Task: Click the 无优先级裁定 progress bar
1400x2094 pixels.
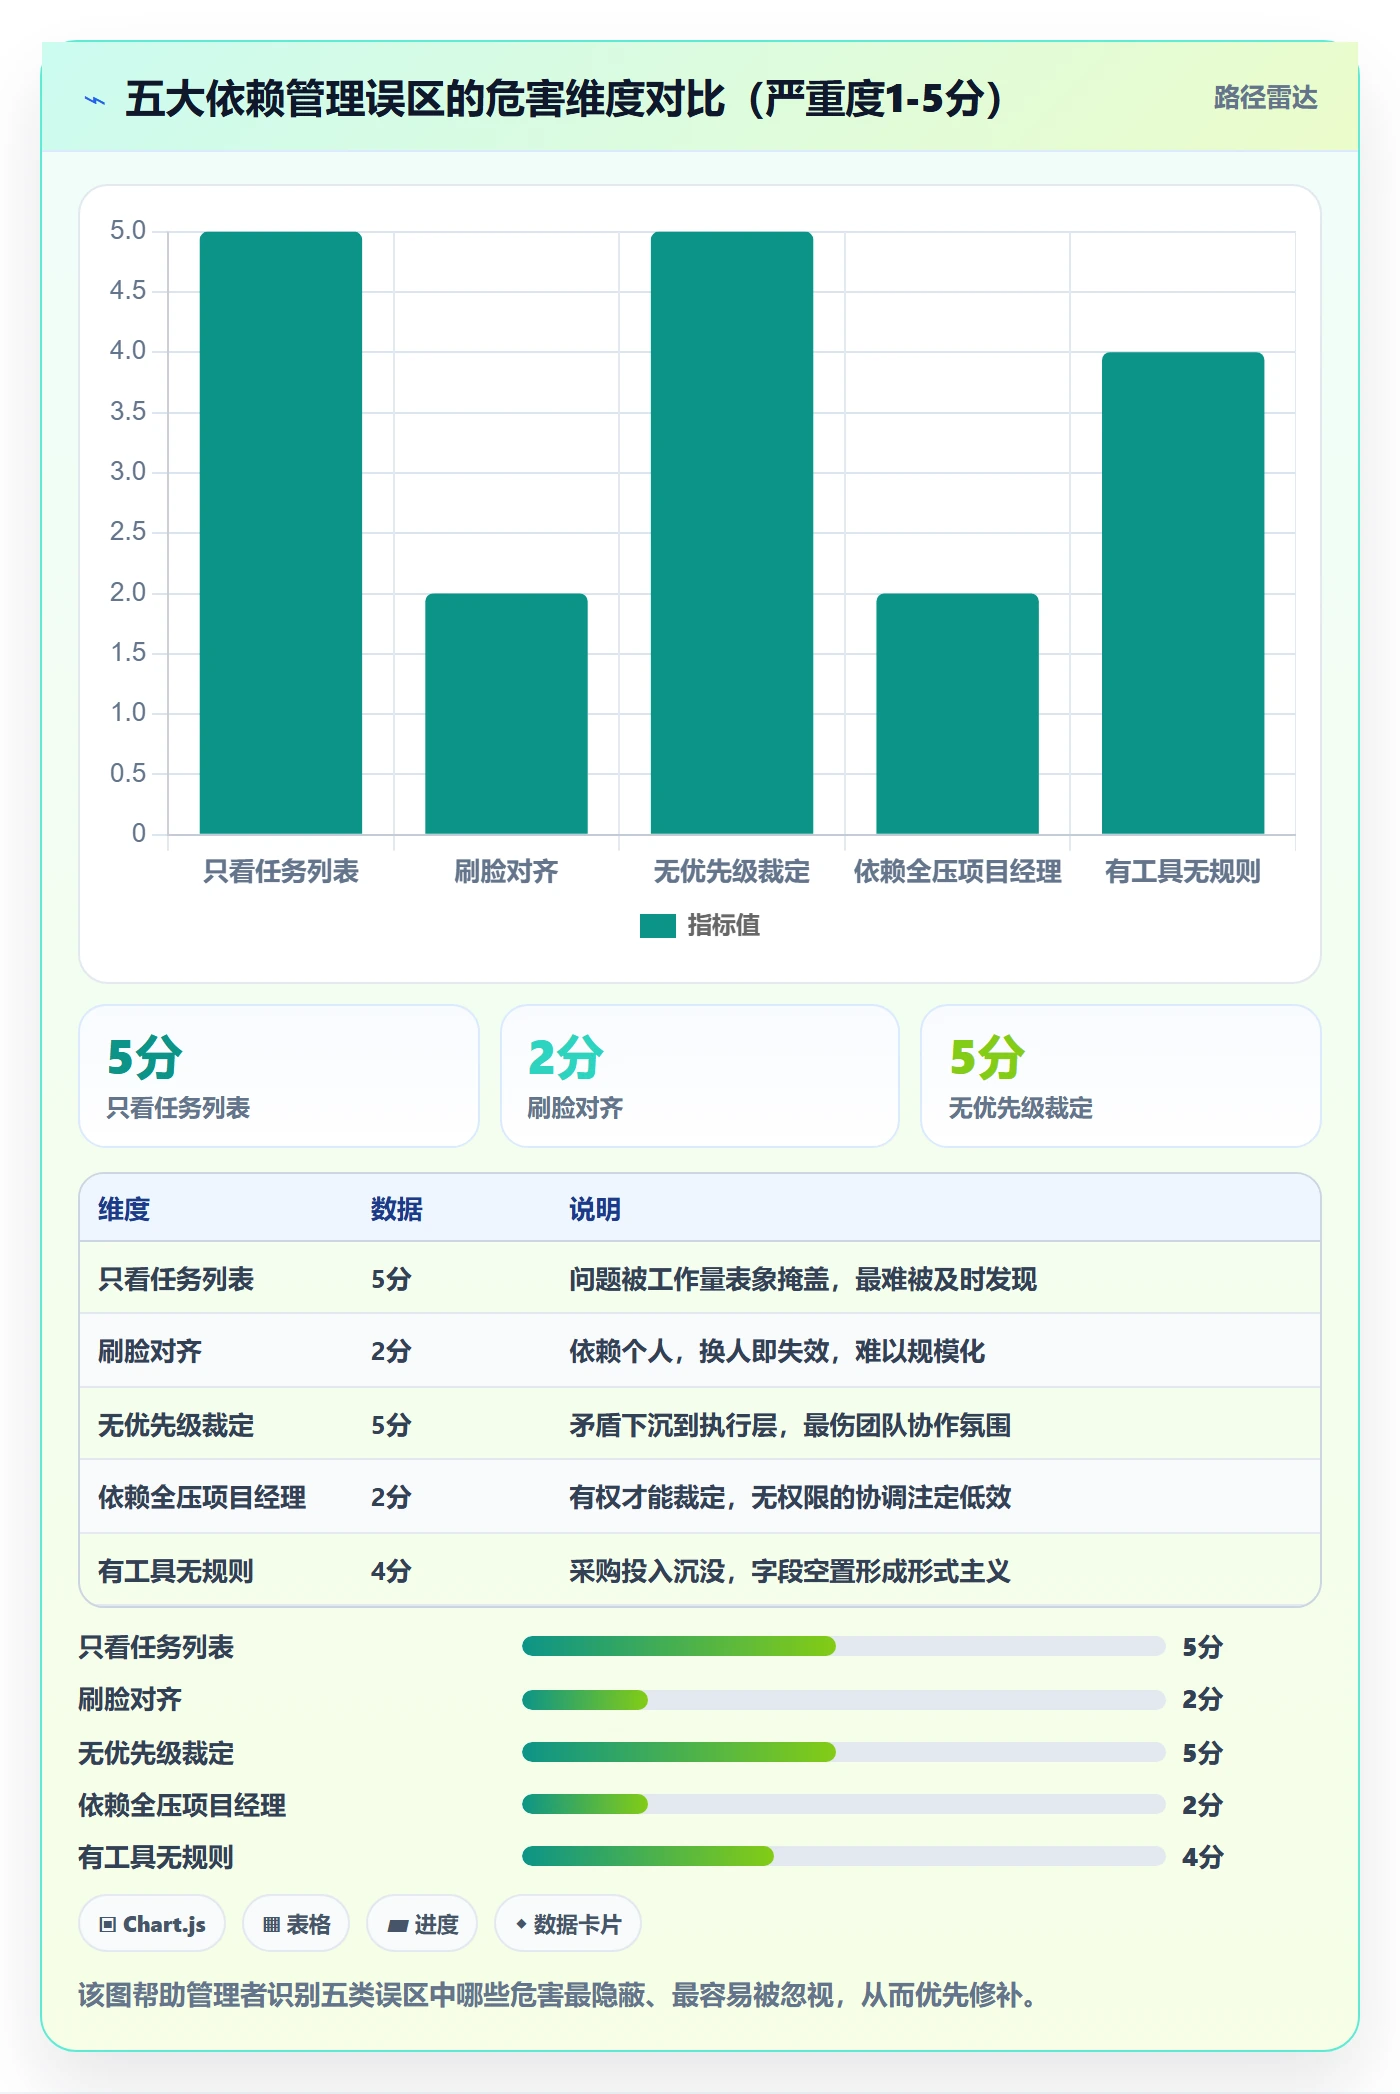Action: (843, 1752)
